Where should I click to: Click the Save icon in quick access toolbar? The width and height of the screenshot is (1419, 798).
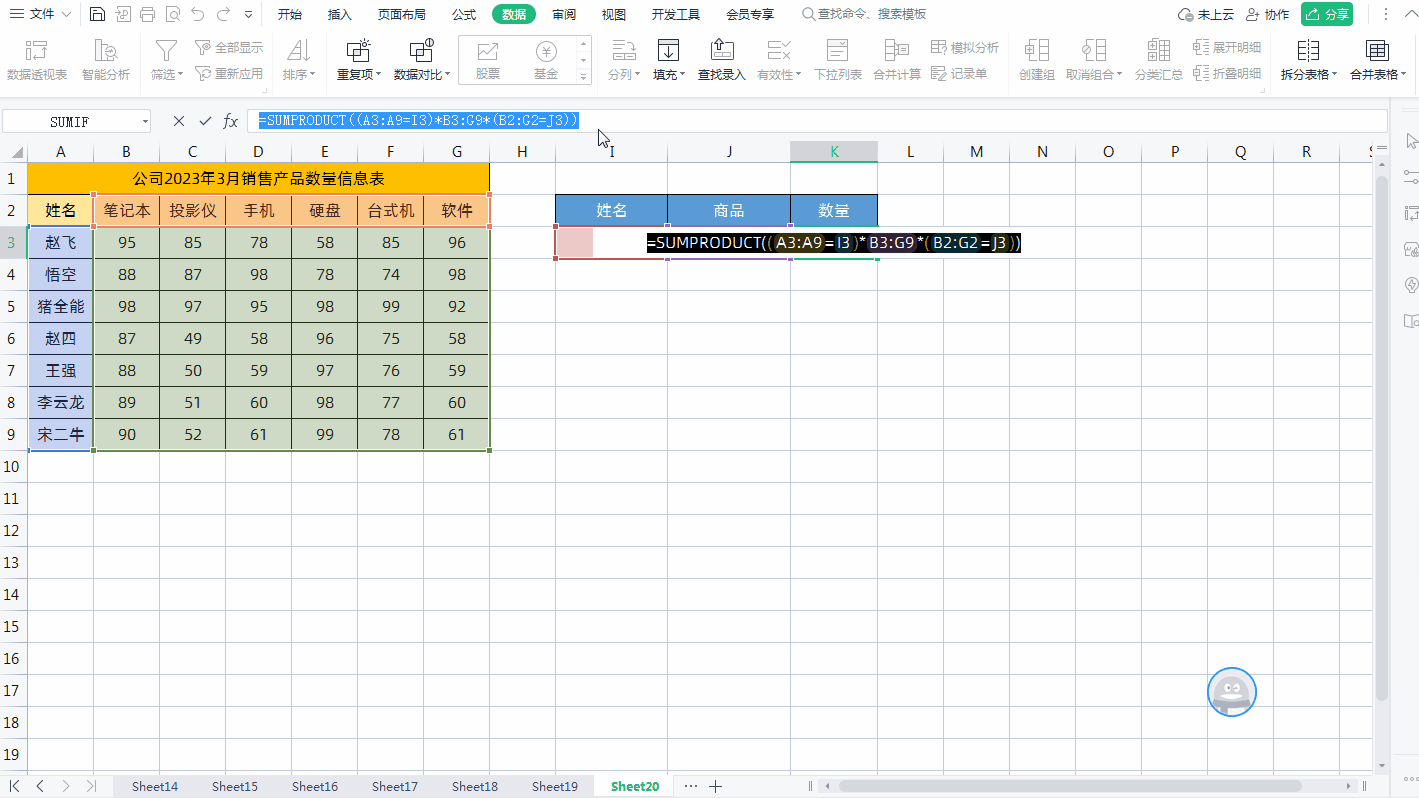(97, 14)
